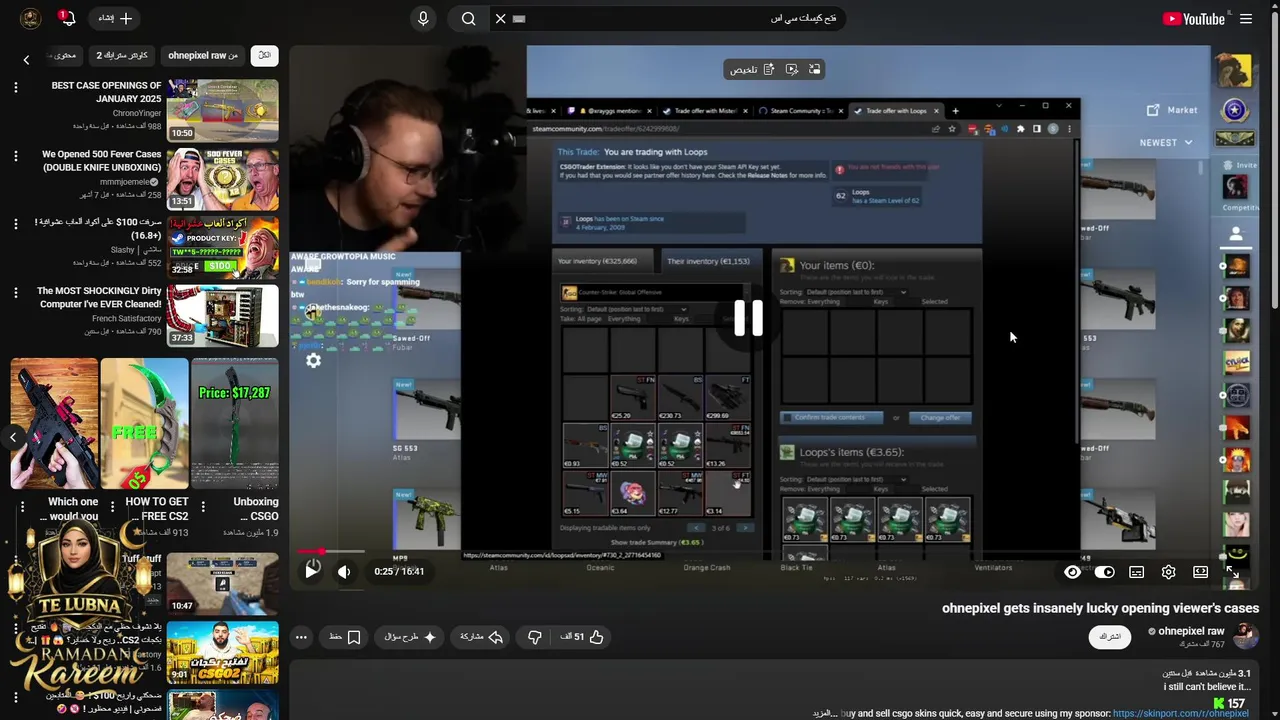Open the 32:58 video thumbnail

point(223,247)
